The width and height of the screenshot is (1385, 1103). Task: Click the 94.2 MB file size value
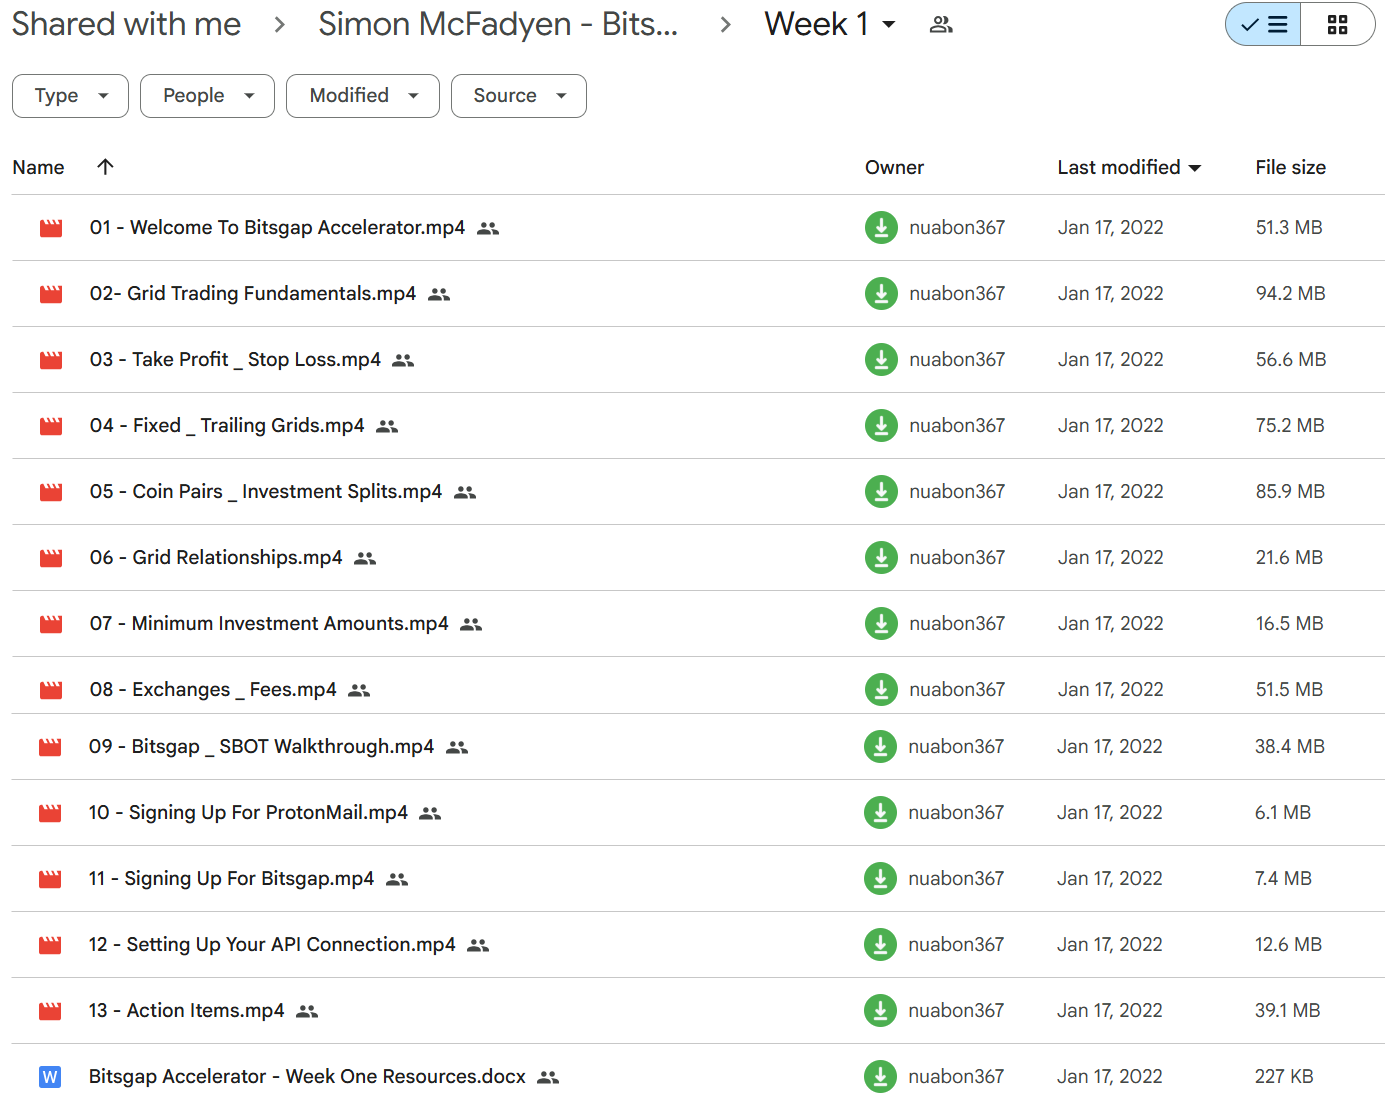point(1290,294)
